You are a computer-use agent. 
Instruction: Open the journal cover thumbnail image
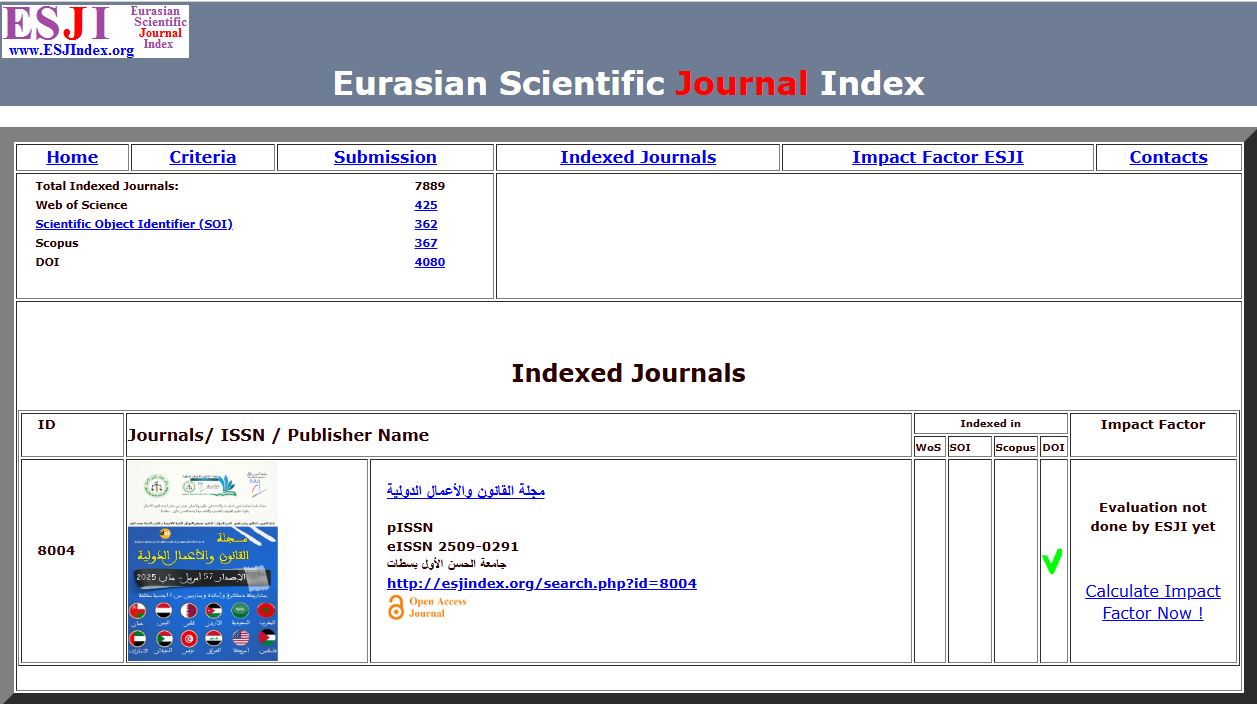pos(202,561)
